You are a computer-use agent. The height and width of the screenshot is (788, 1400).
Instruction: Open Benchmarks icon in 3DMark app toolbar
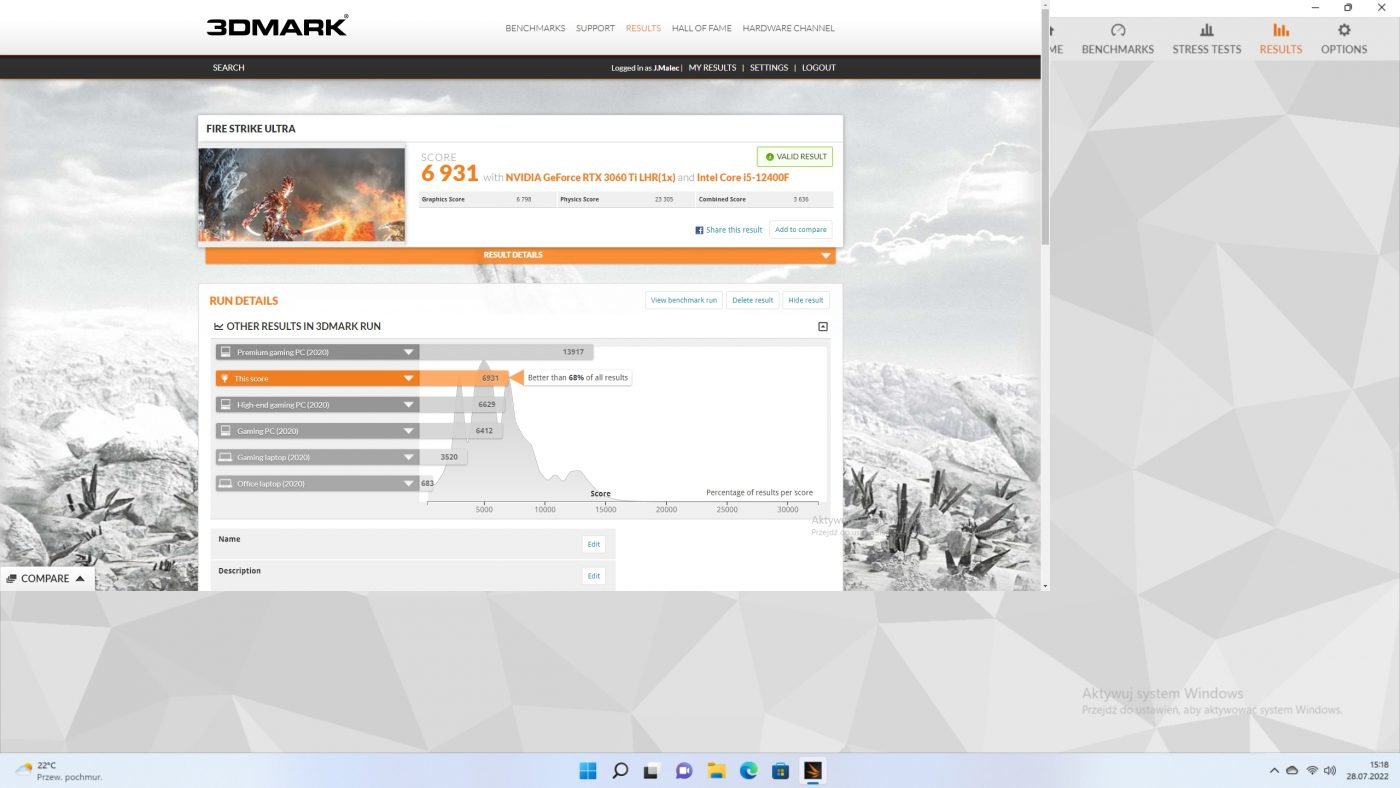click(1118, 31)
